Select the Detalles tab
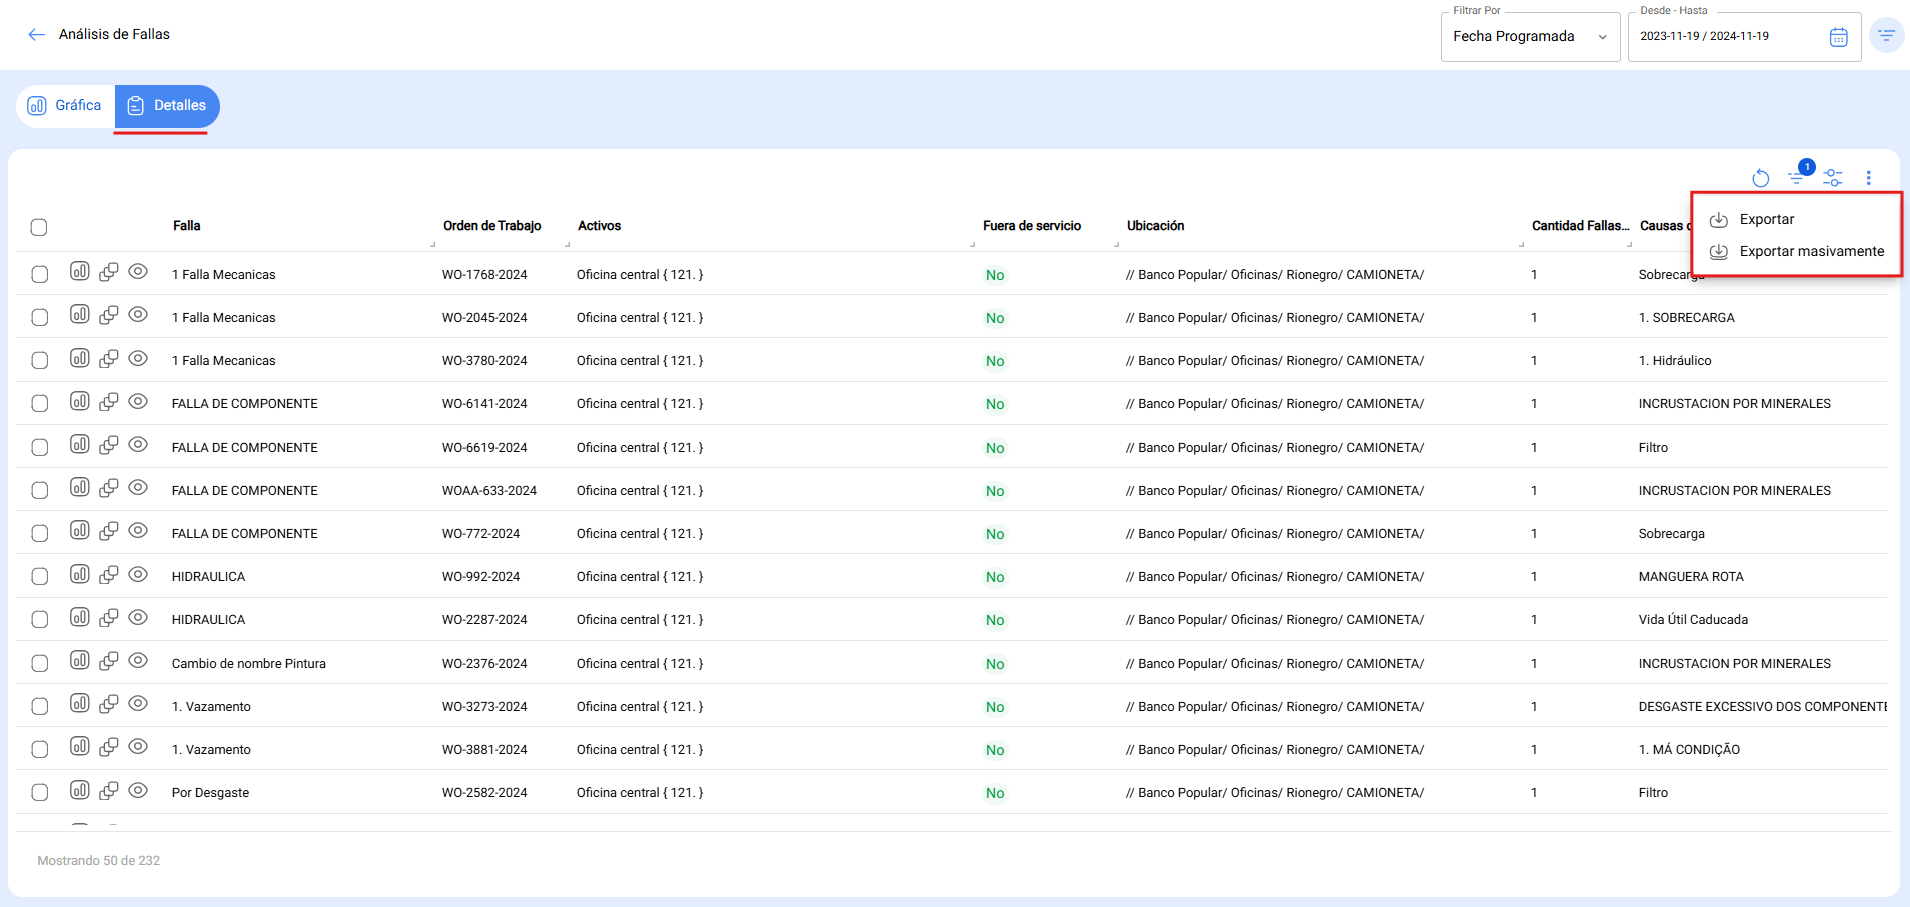 click(x=167, y=106)
